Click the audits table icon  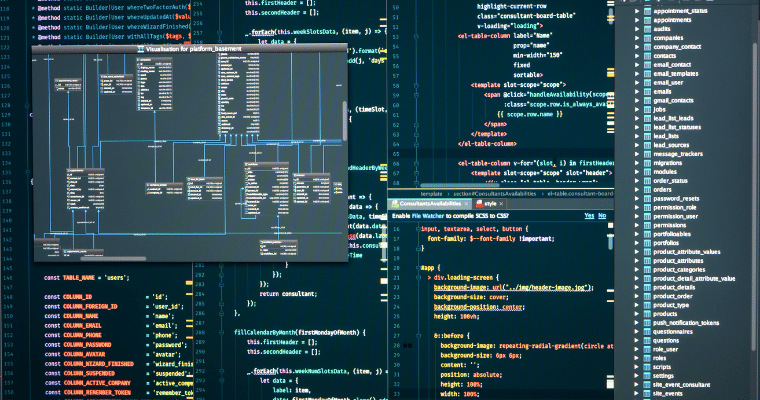coord(647,29)
